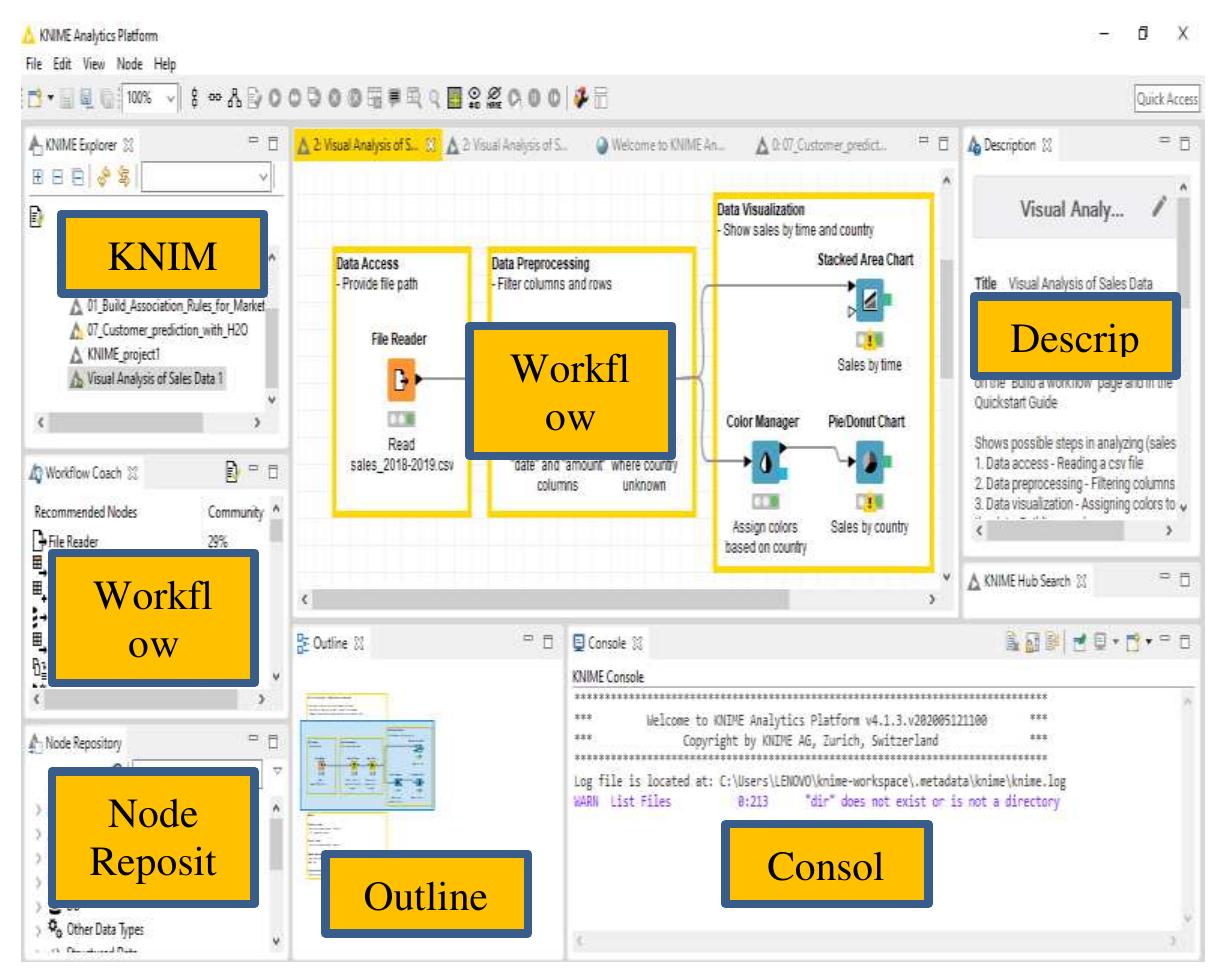Screen dimensions: 1224x974
Task: Open Node Repository search options arrow
Action: tap(278, 770)
